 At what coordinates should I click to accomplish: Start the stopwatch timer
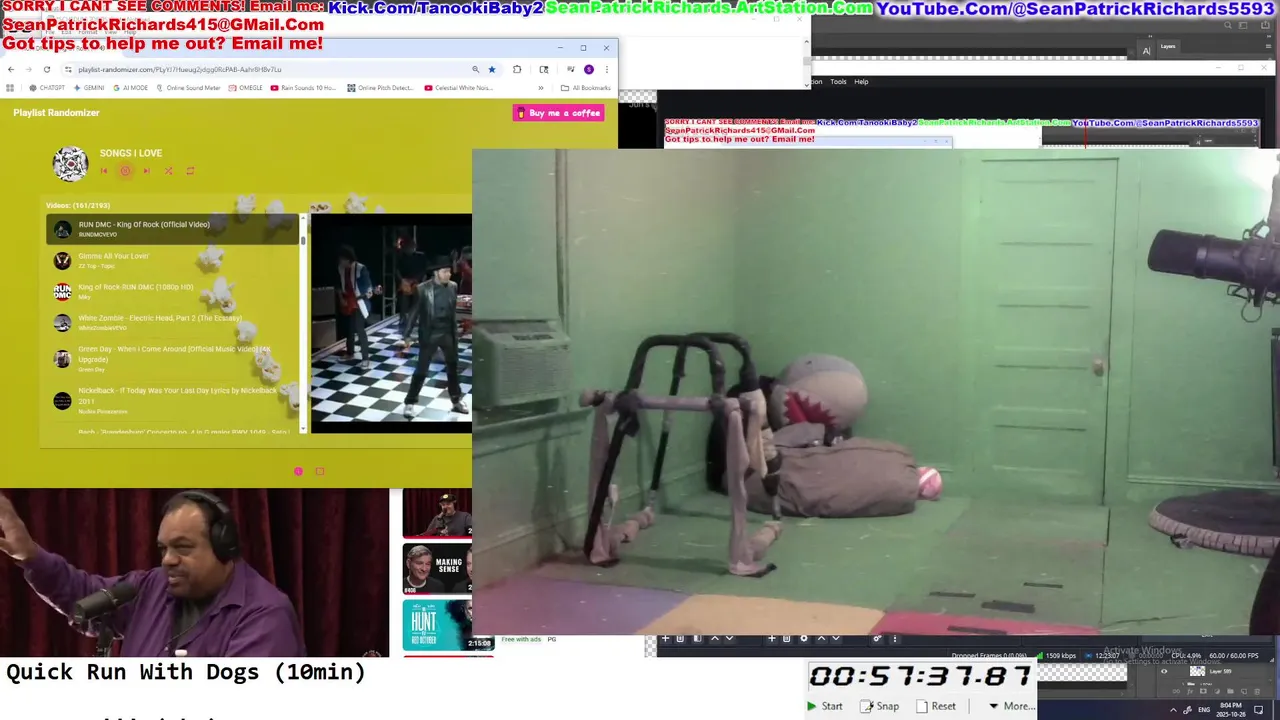pyautogui.click(x=825, y=706)
